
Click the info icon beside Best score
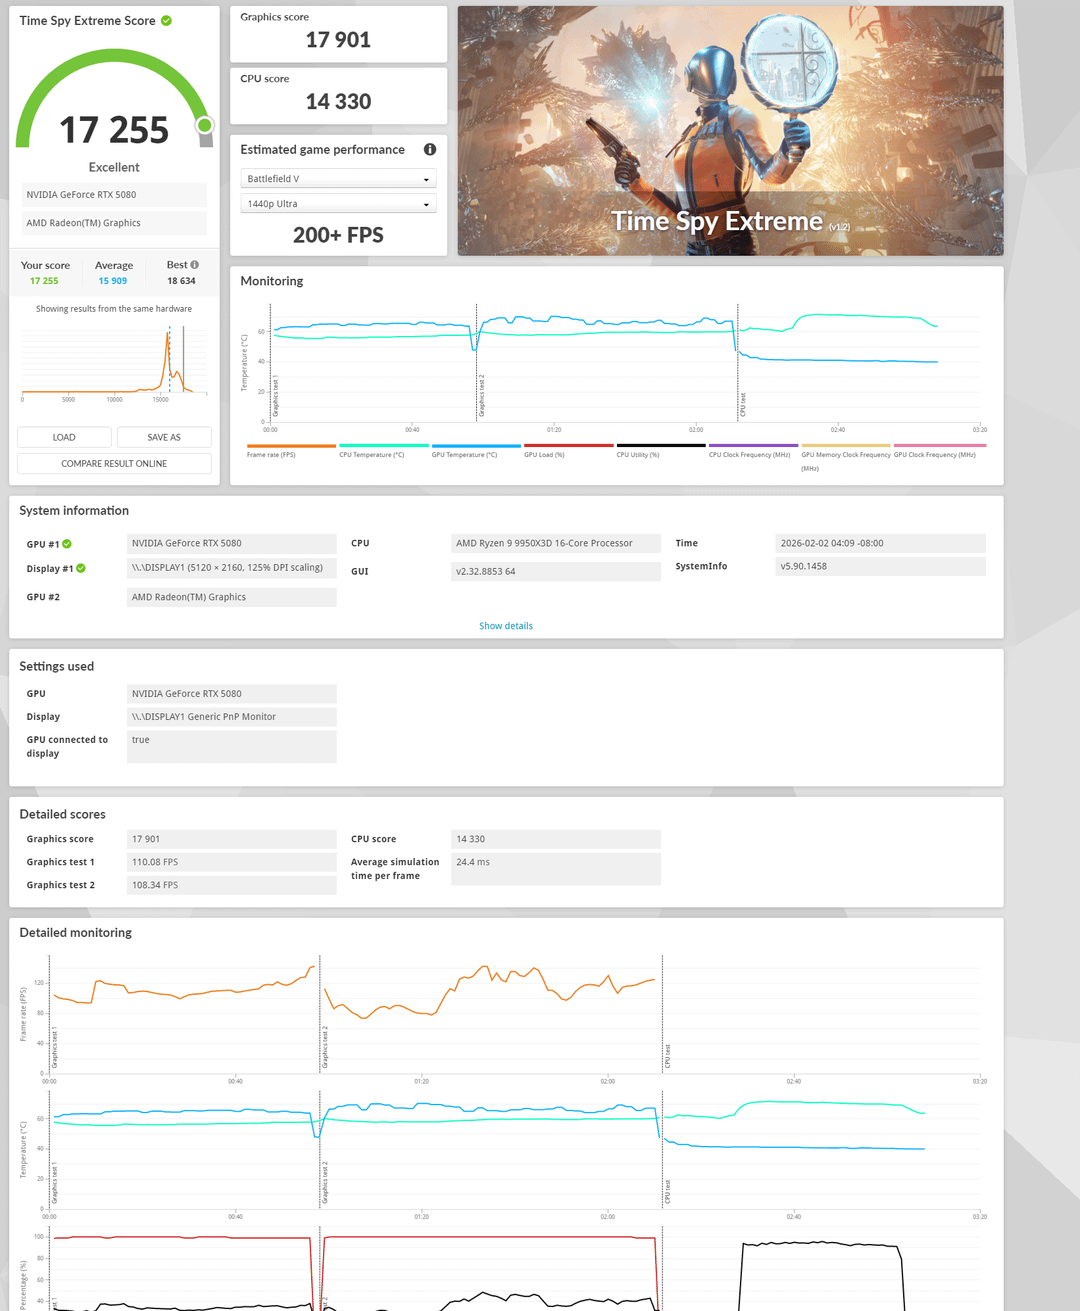pos(195,265)
